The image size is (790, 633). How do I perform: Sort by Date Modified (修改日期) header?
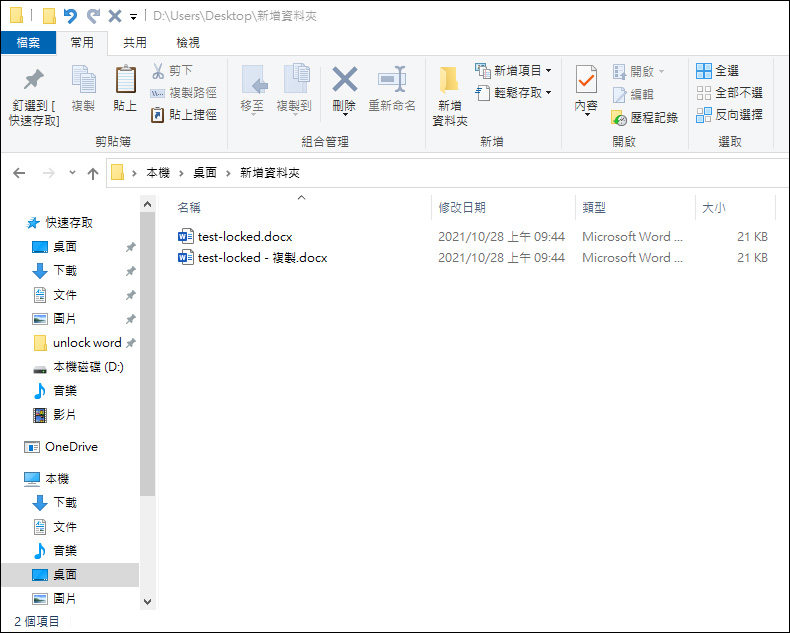503,208
